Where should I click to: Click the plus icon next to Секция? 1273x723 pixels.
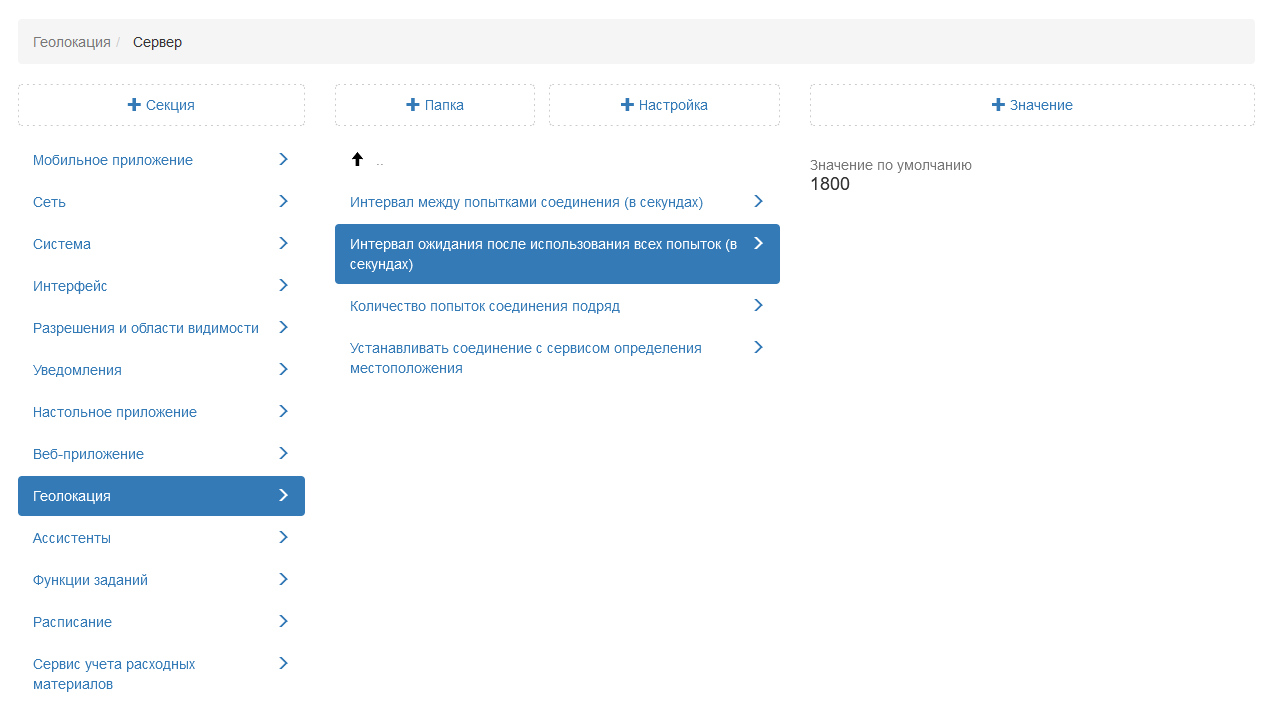(134, 105)
